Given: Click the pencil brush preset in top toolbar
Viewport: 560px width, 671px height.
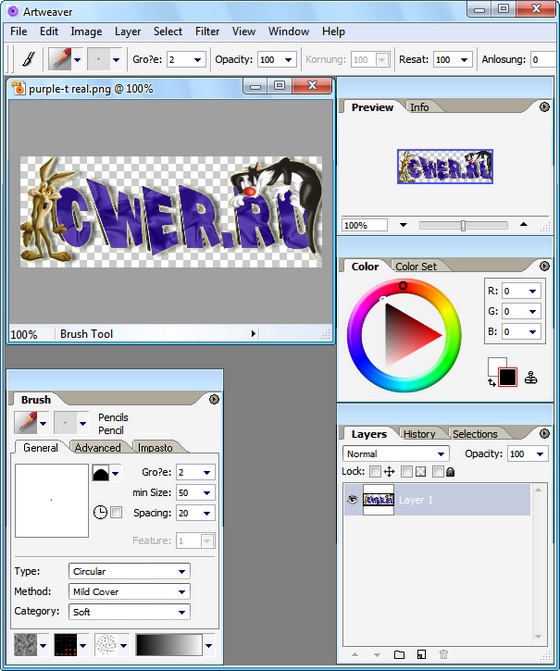Looking at the screenshot, I should (59, 59).
